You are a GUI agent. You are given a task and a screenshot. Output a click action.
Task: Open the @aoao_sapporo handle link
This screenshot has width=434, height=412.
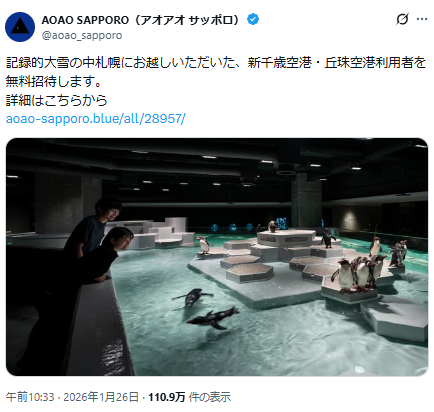(82, 35)
